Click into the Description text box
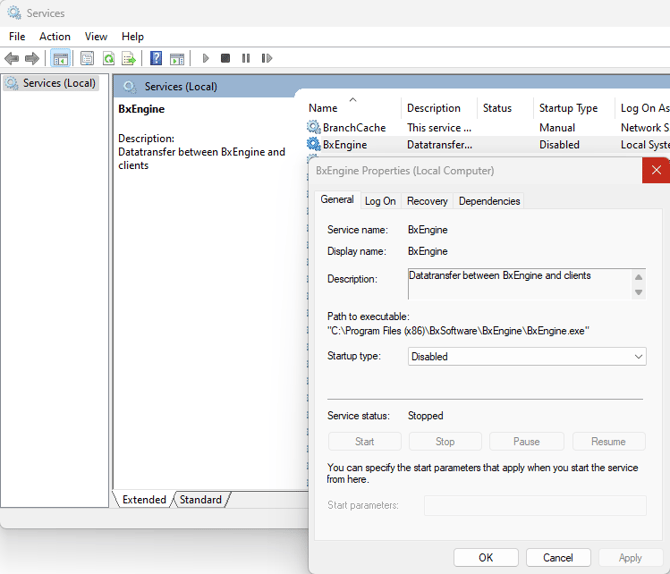Screen dimensions: 670x574 coord(519,284)
